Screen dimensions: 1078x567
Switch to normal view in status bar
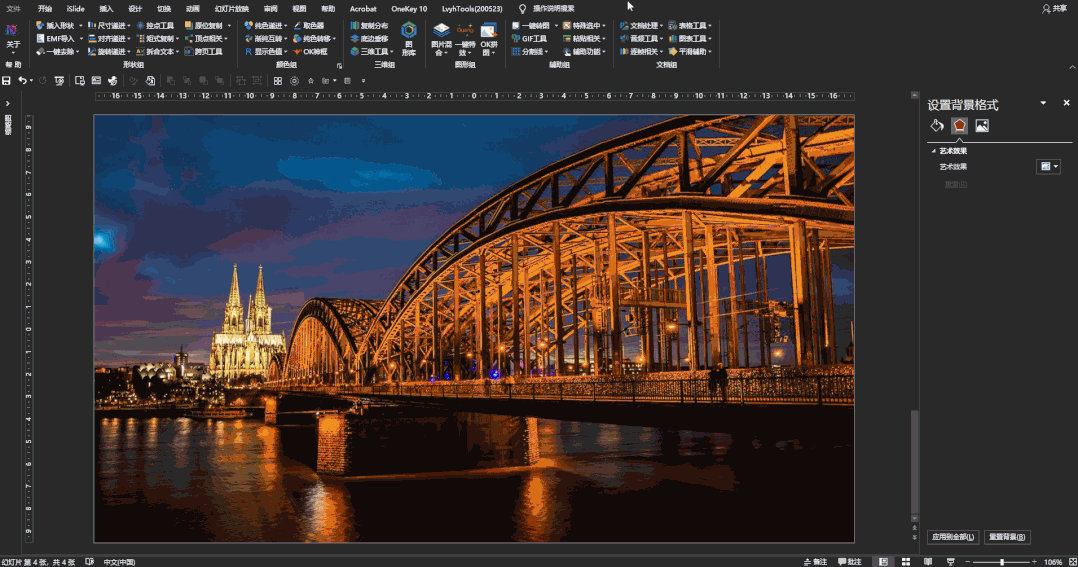(882, 562)
